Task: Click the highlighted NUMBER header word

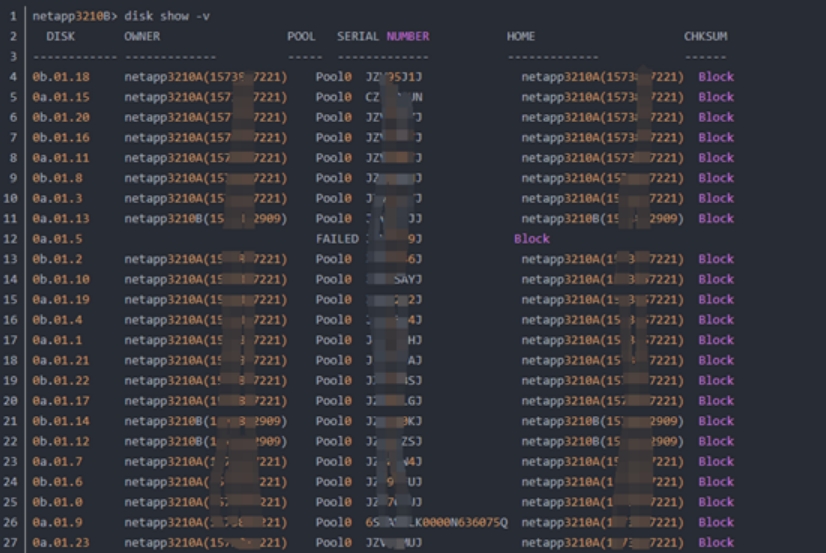Action: pos(408,36)
